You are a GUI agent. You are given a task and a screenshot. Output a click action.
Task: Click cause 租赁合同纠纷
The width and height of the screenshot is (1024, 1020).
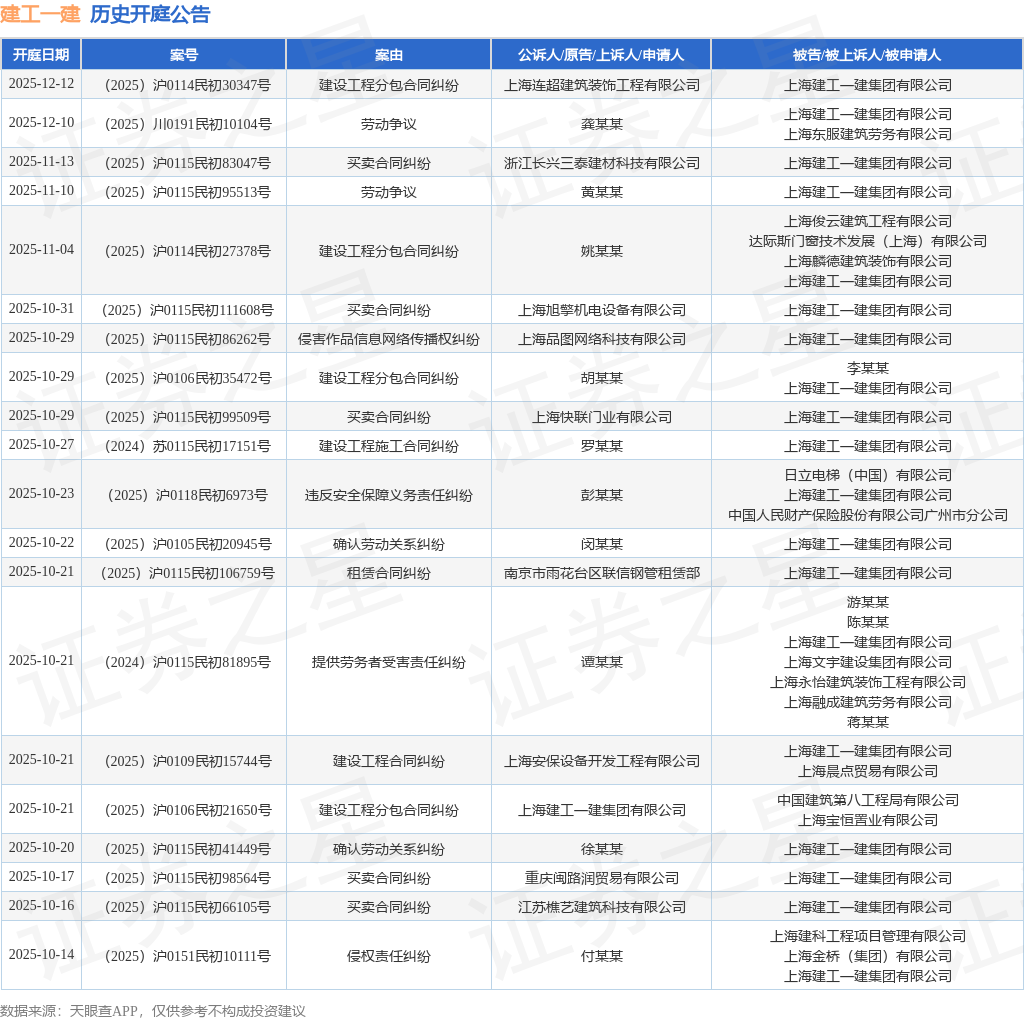[389, 573]
